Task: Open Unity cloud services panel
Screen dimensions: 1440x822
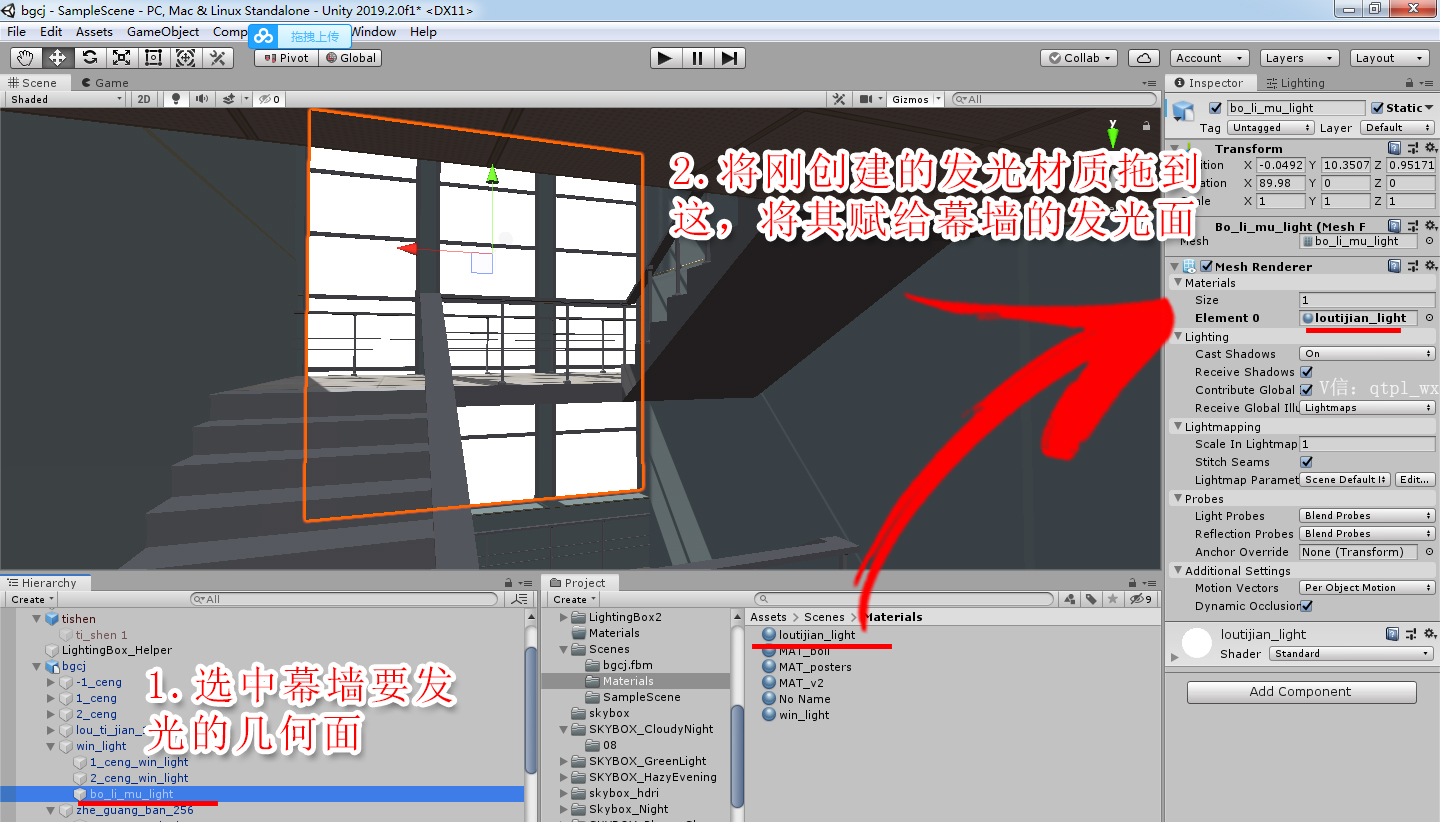Action: tap(1143, 57)
